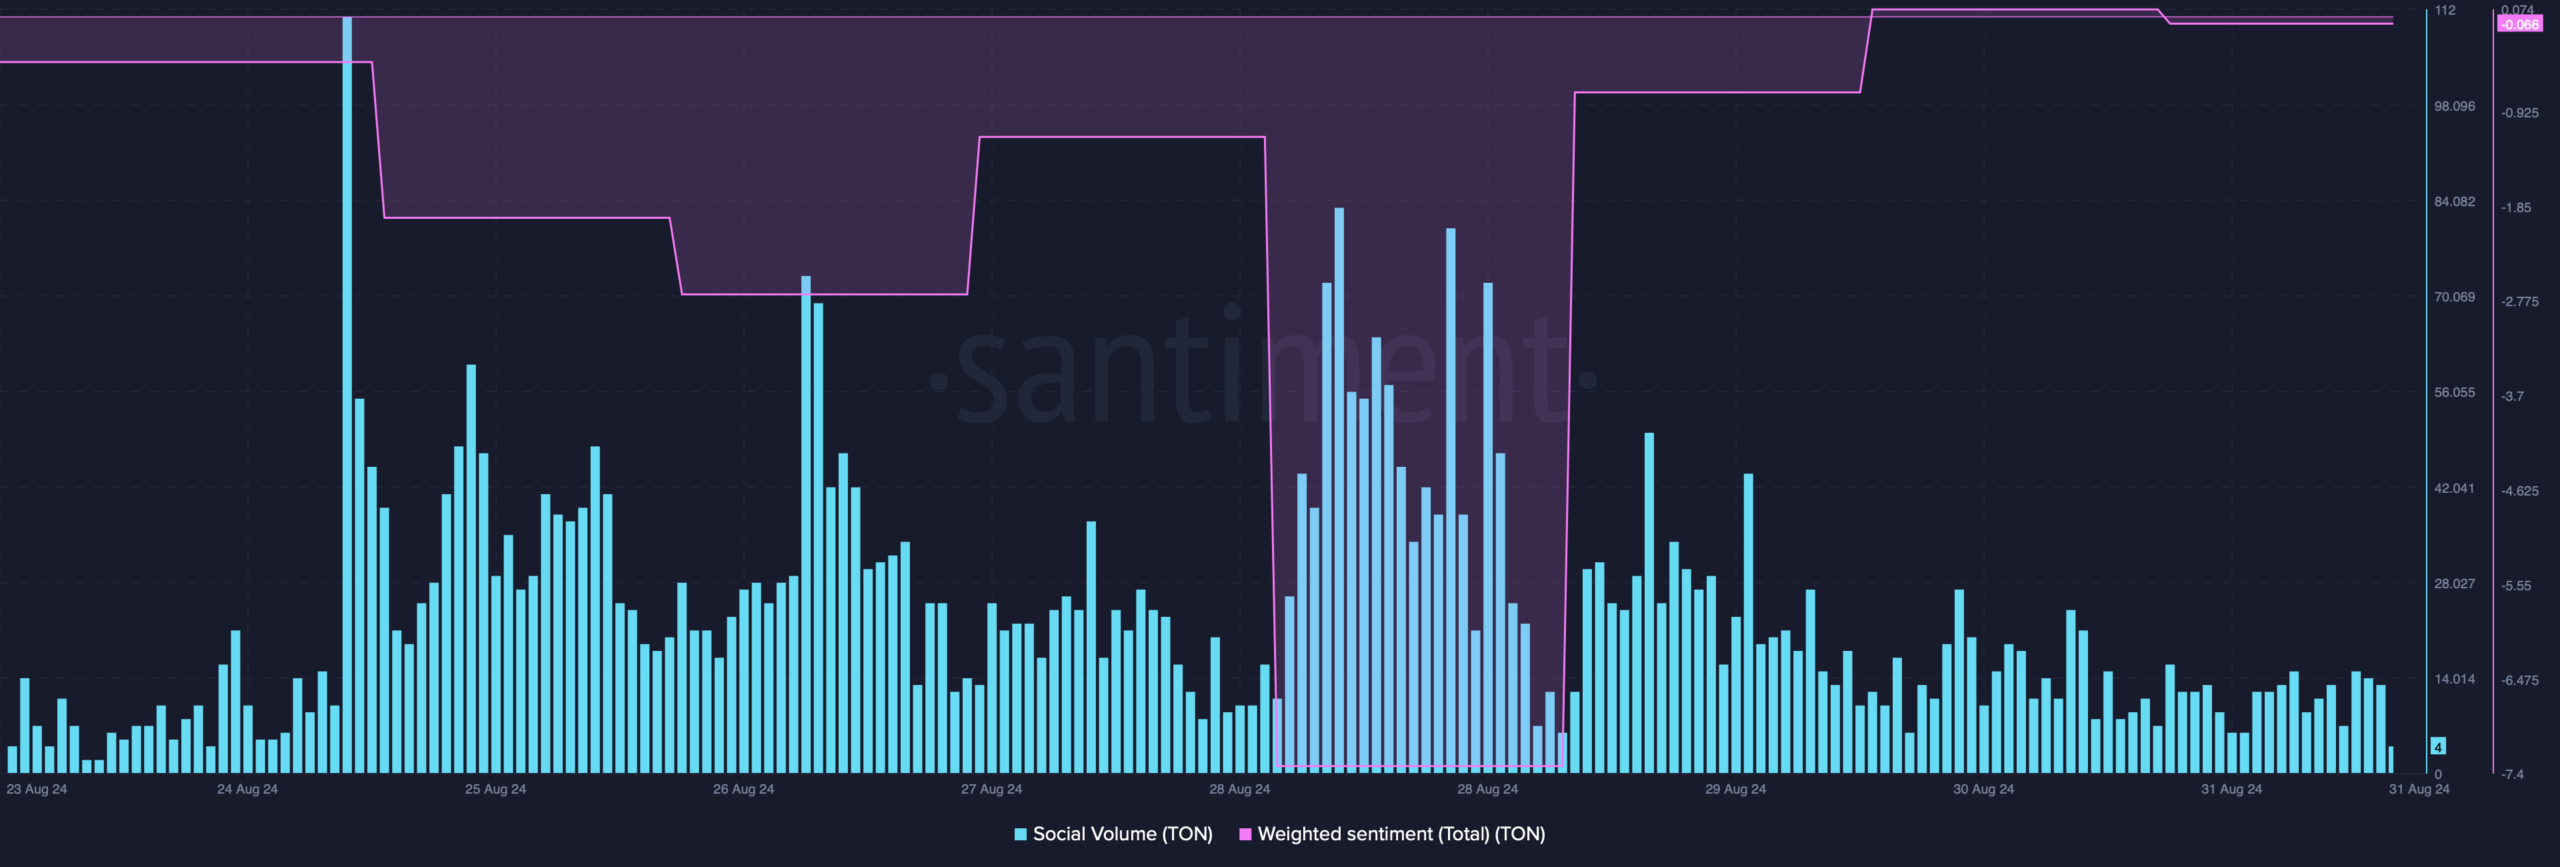2560x867 pixels.
Task: Click the cyan Social Volume legend swatch
Action: 1021,834
